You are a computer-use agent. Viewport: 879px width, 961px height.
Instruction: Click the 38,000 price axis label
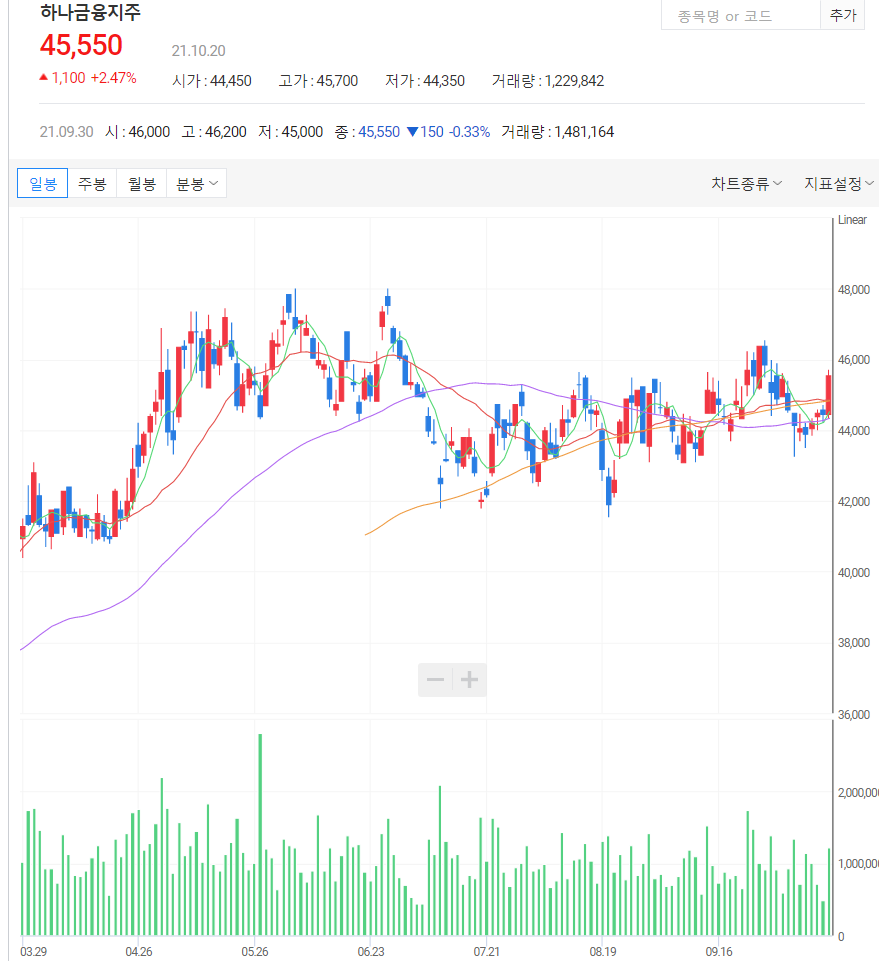coord(854,643)
